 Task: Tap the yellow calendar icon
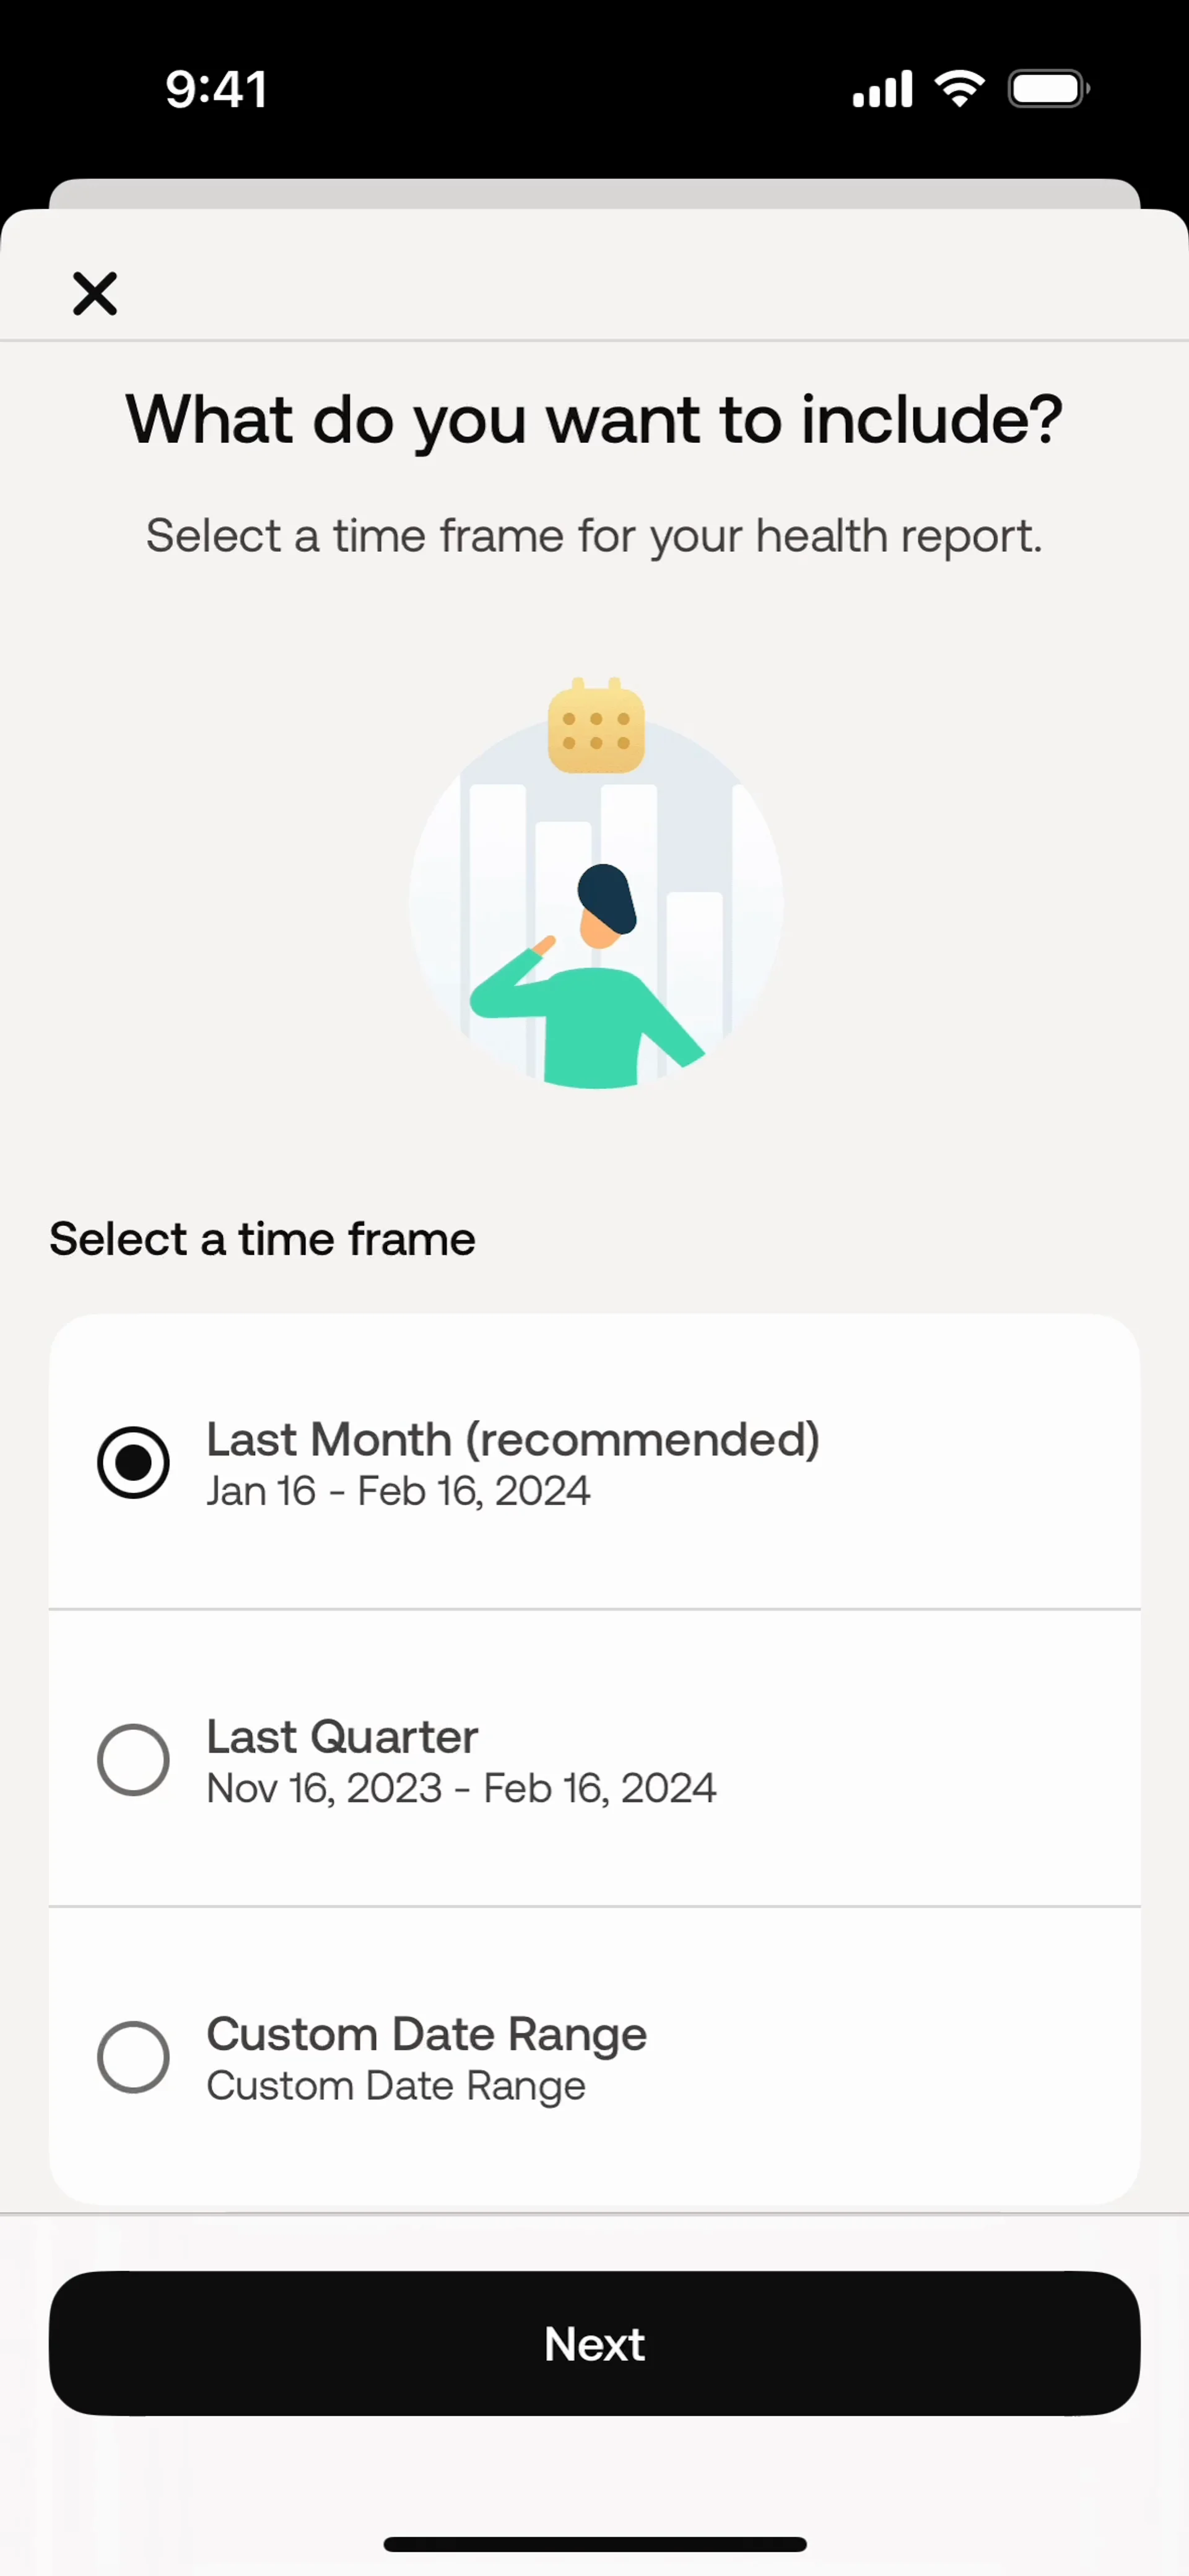click(596, 726)
